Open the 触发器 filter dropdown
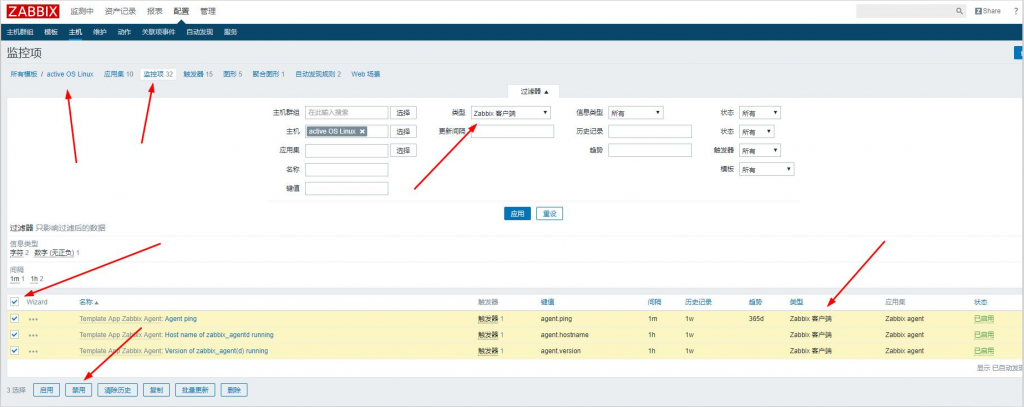1024x407 pixels. [760, 150]
